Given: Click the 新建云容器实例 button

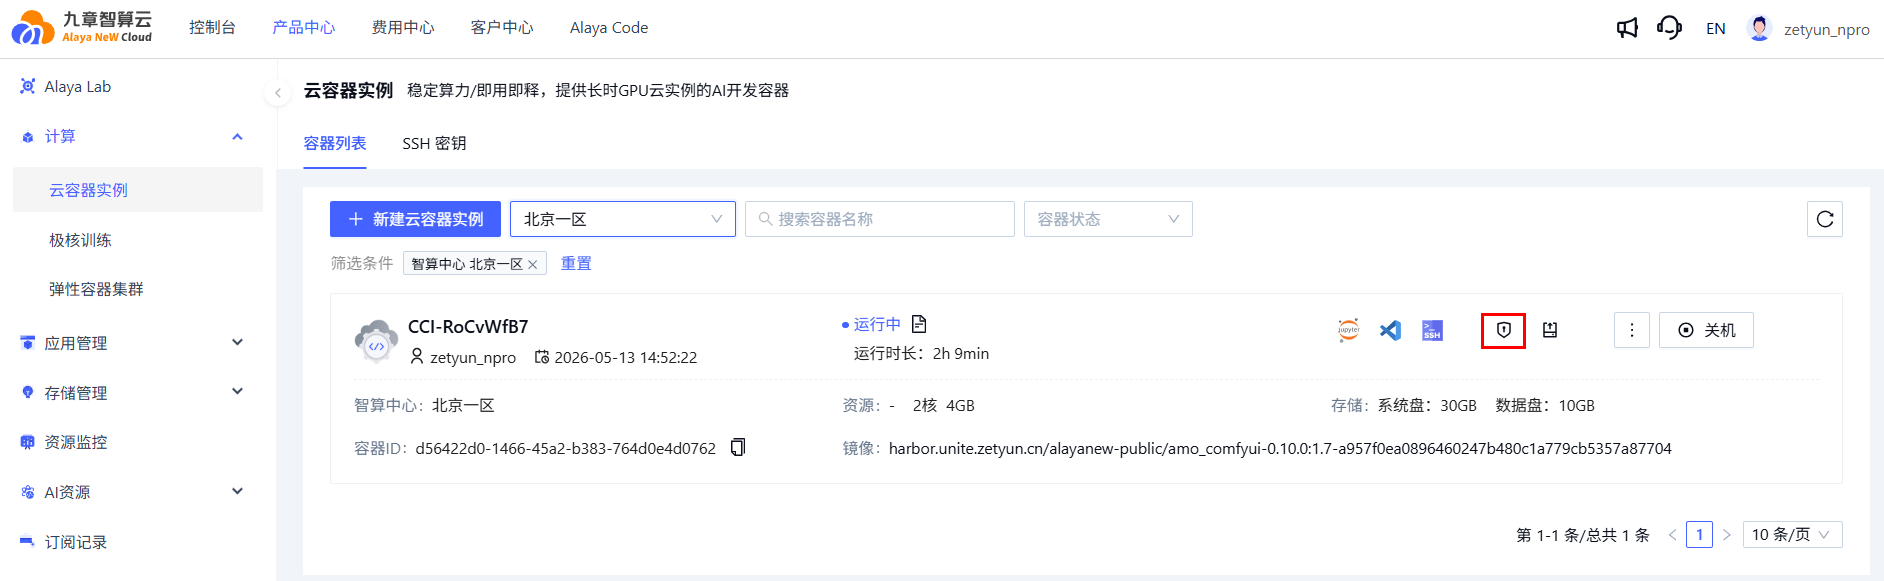Looking at the screenshot, I should click(415, 219).
